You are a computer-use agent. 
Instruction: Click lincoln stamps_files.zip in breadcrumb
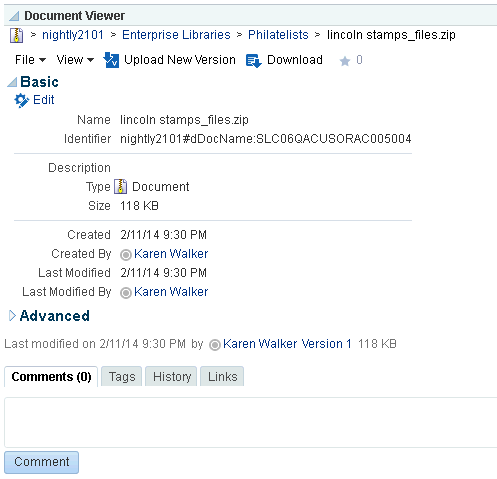[391, 35]
